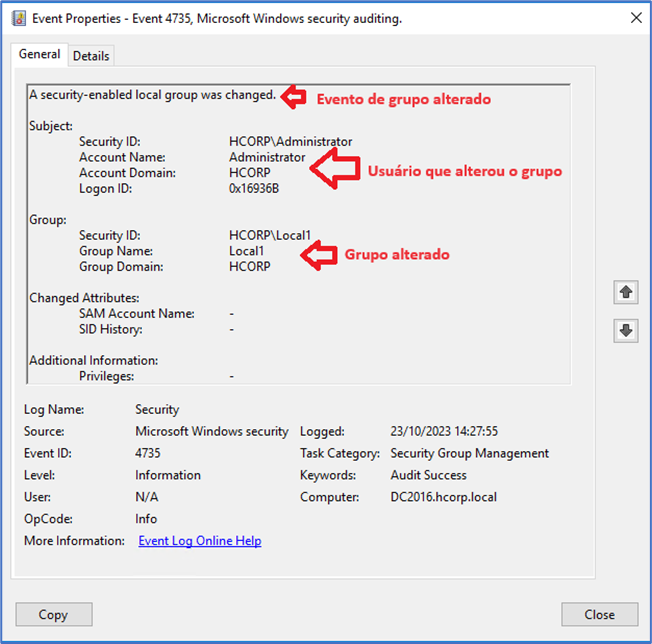The image size is (652, 644).
Task: Click the 'security-enabled local group was changed' text
Action: (152, 95)
